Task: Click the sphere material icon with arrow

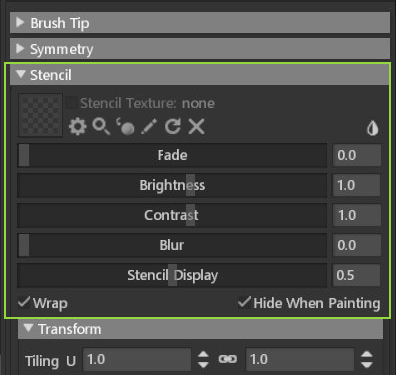Action: click(125, 127)
